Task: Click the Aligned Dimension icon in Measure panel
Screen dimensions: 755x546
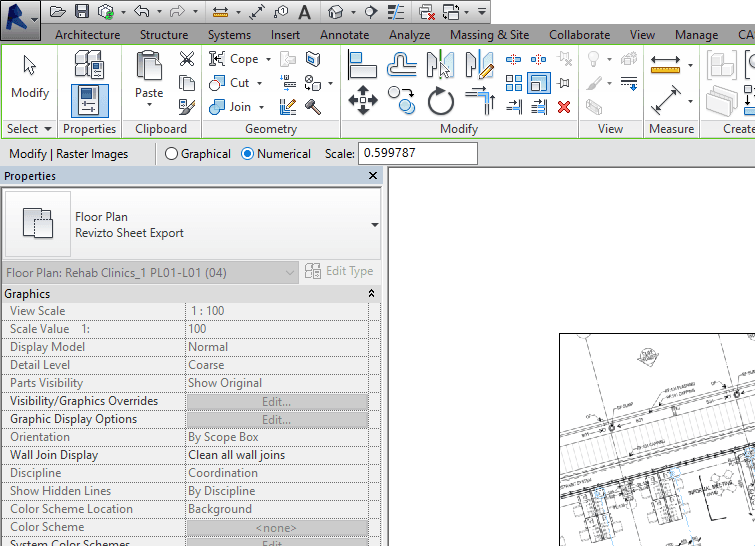Action: tap(665, 100)
